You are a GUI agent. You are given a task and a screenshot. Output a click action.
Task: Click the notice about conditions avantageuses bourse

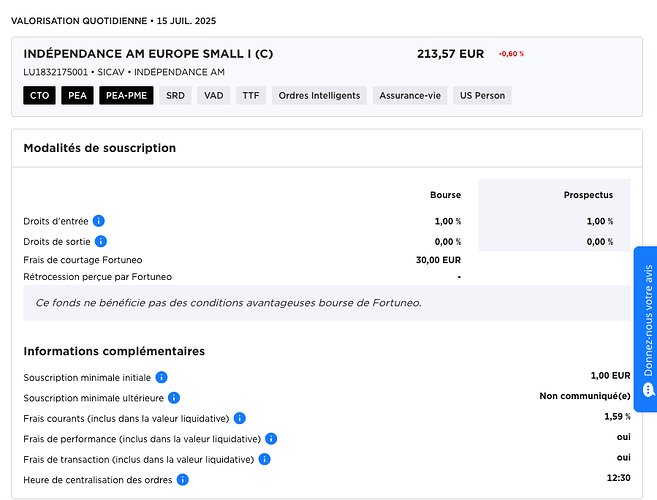[x=327, y=303]
